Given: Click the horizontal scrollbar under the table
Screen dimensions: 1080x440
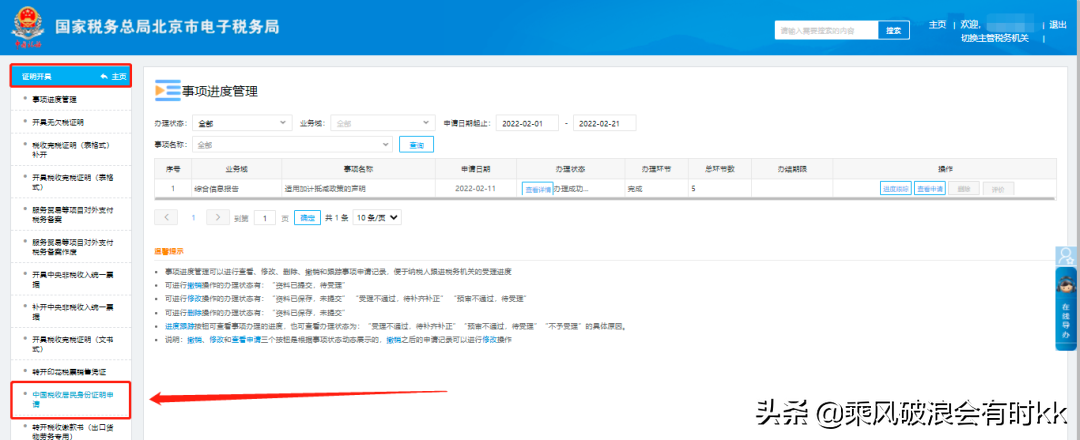Looking at the screenshot, I should (x=606, y=199).
